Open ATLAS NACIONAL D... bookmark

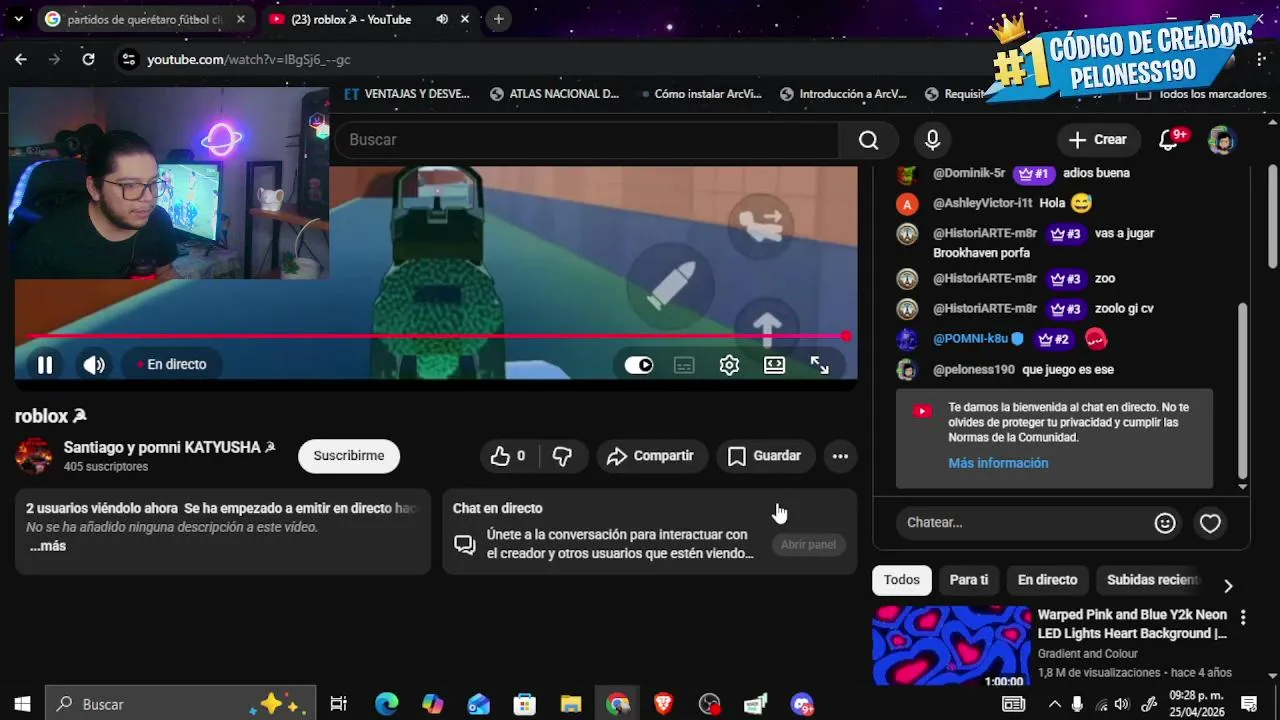554,94
